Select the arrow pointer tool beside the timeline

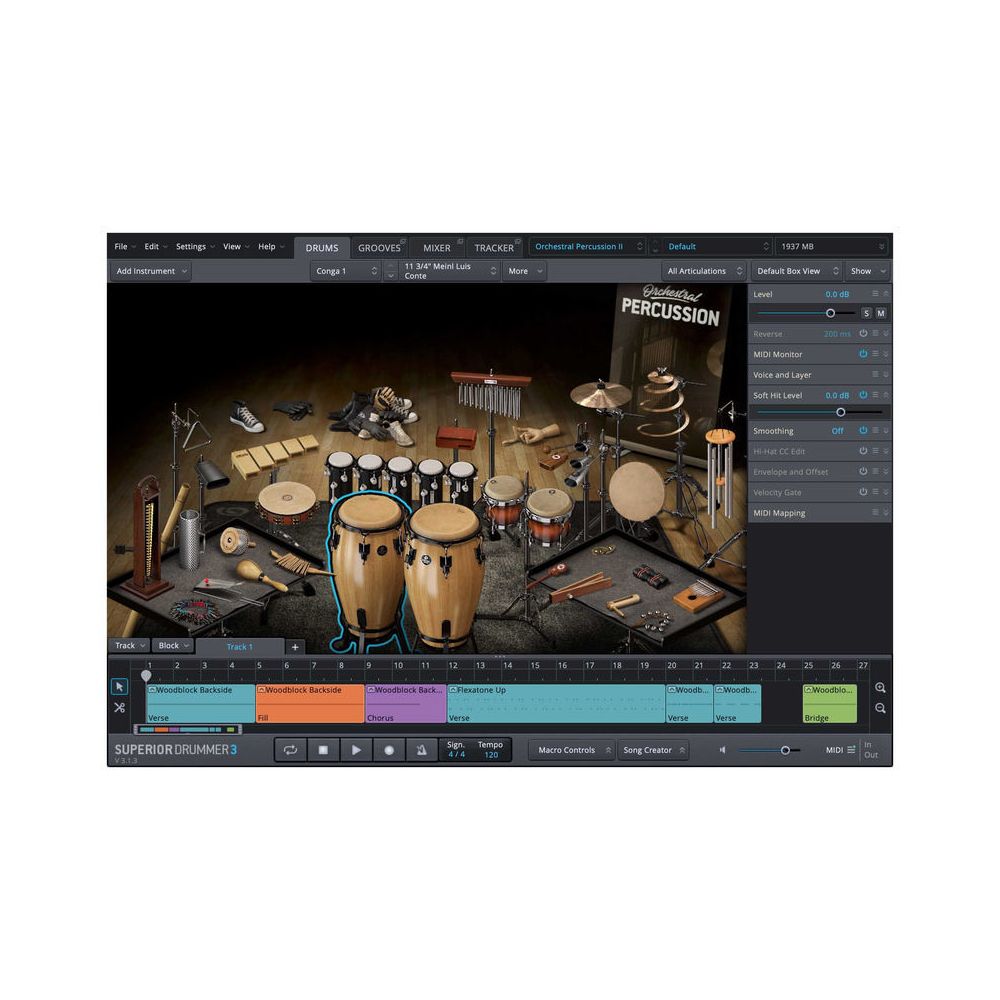tap(119, 686)
